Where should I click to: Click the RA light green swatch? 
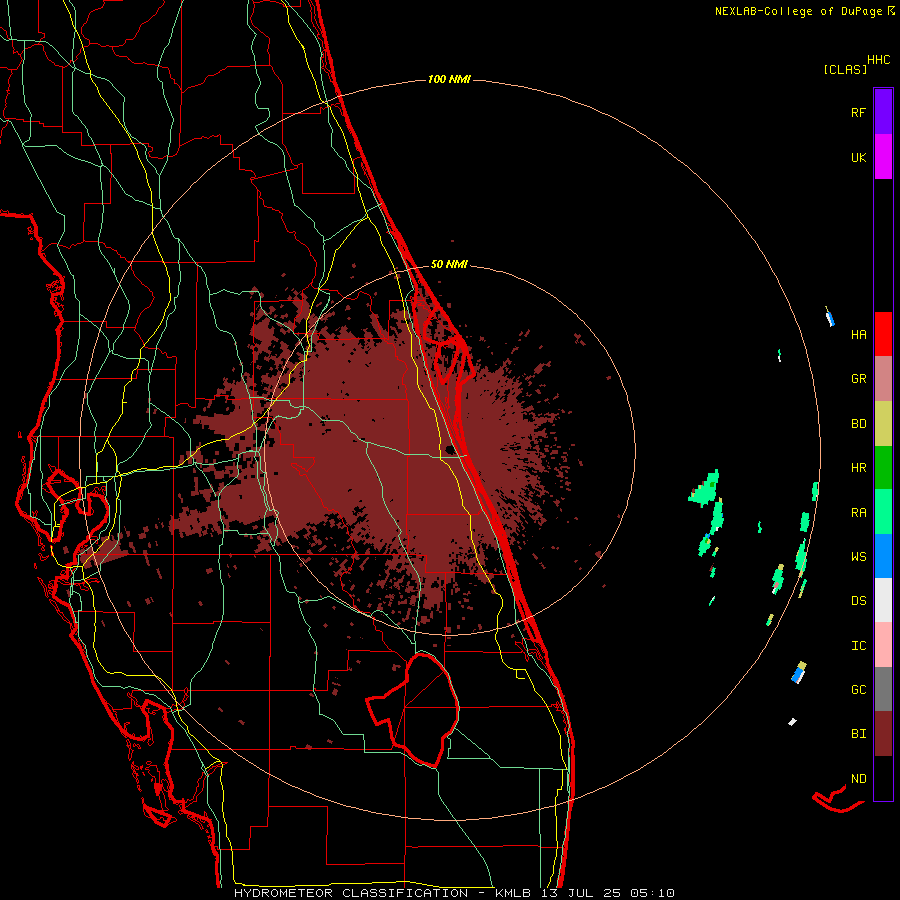click(883, 512)
